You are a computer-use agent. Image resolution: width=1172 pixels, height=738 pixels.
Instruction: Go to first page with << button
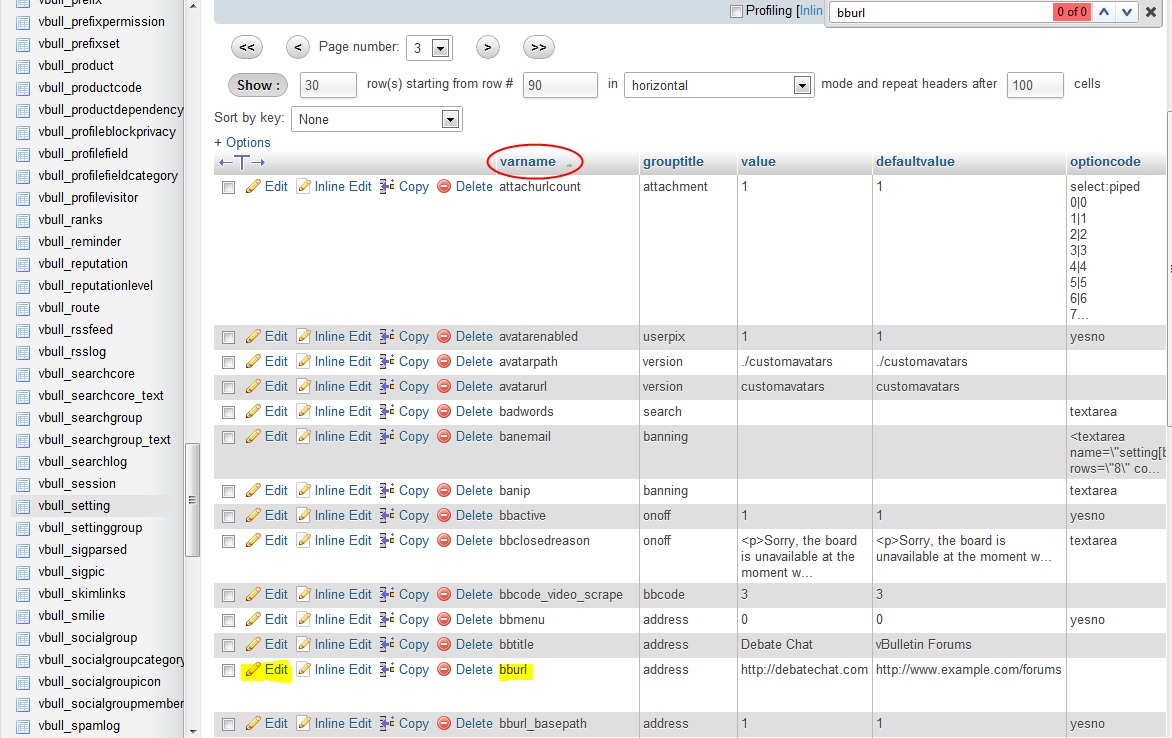pyautogui.click(x=247, y=47)
